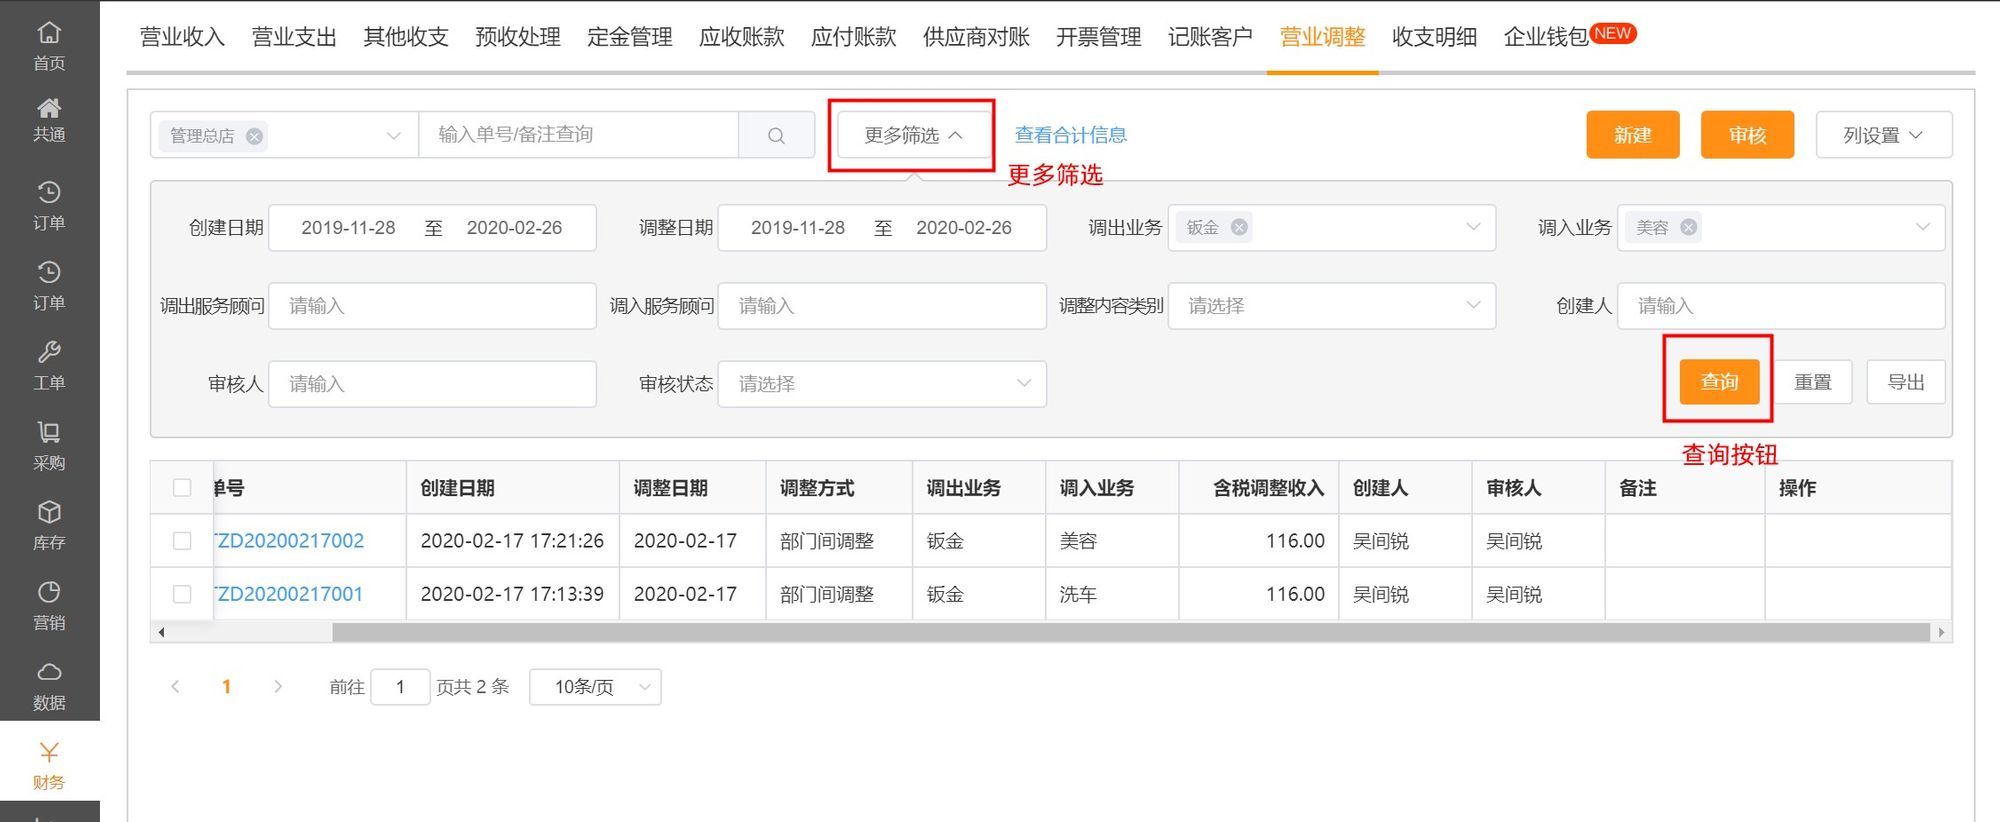The image size is (2000, 822).
Task: Go to next page arrow
Action: (x=278, y=686)
